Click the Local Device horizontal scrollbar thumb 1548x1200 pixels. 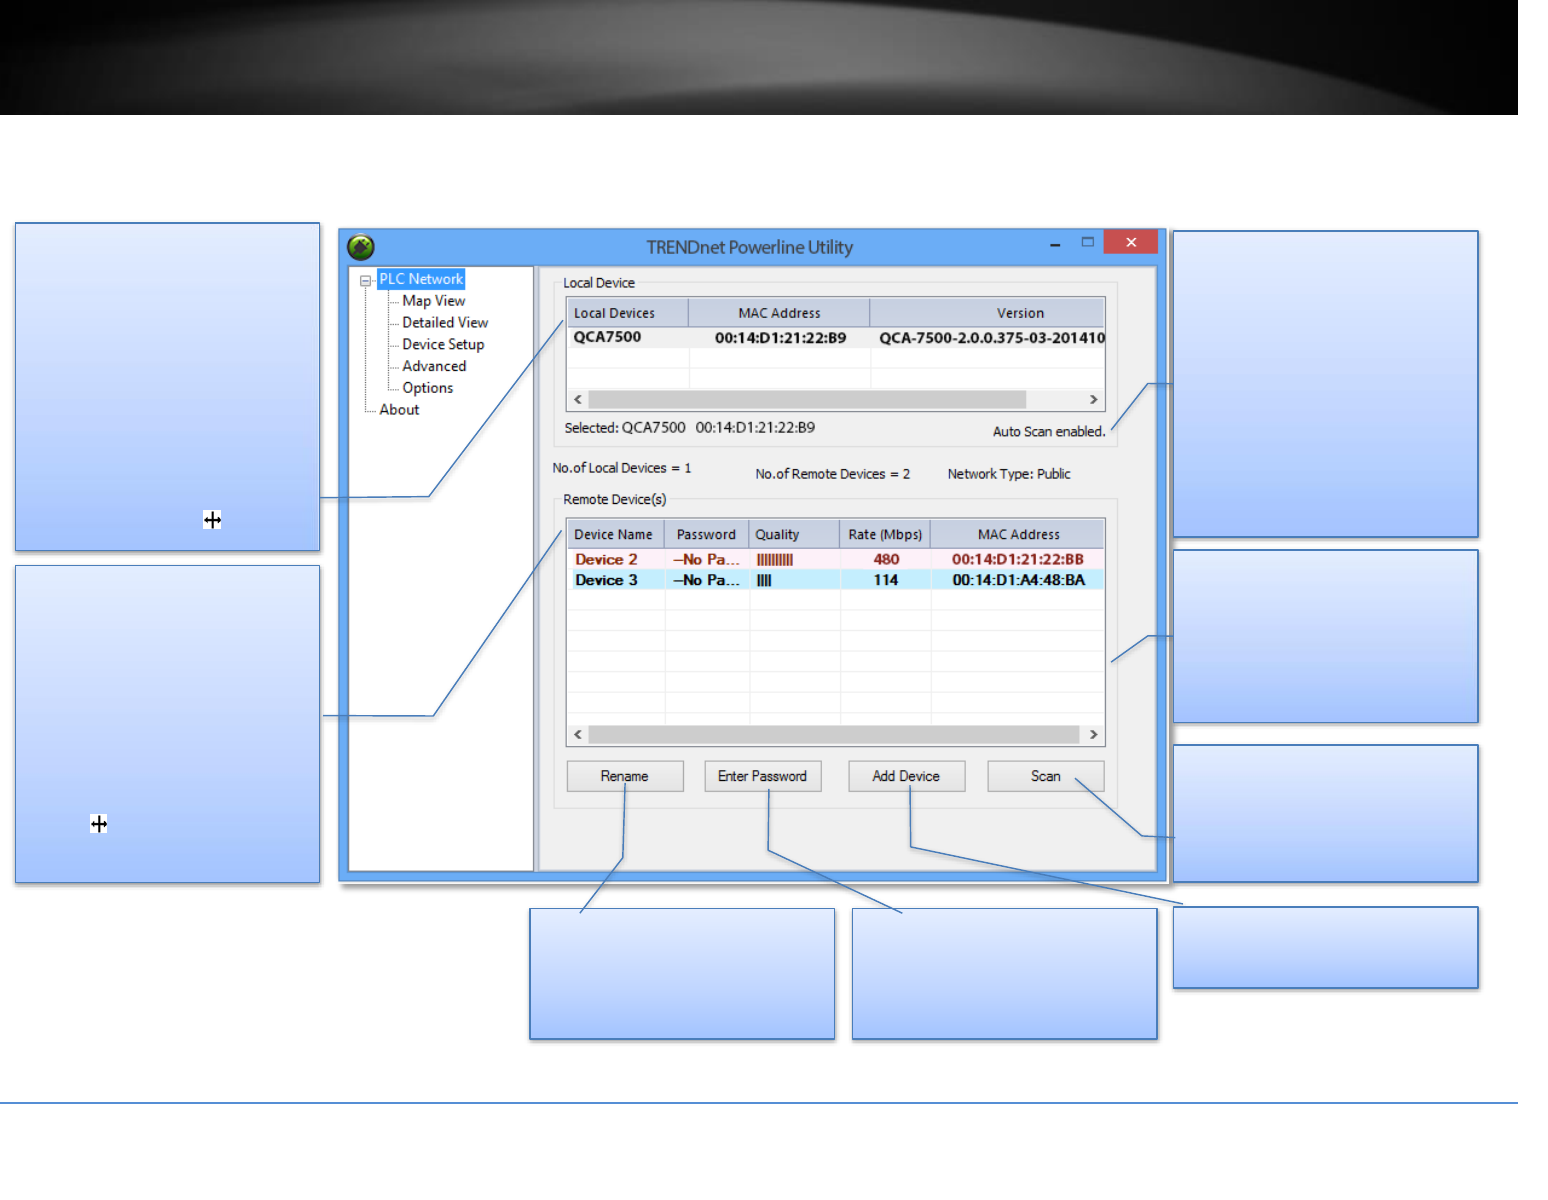pyautogui.click(x=806, y=399)
